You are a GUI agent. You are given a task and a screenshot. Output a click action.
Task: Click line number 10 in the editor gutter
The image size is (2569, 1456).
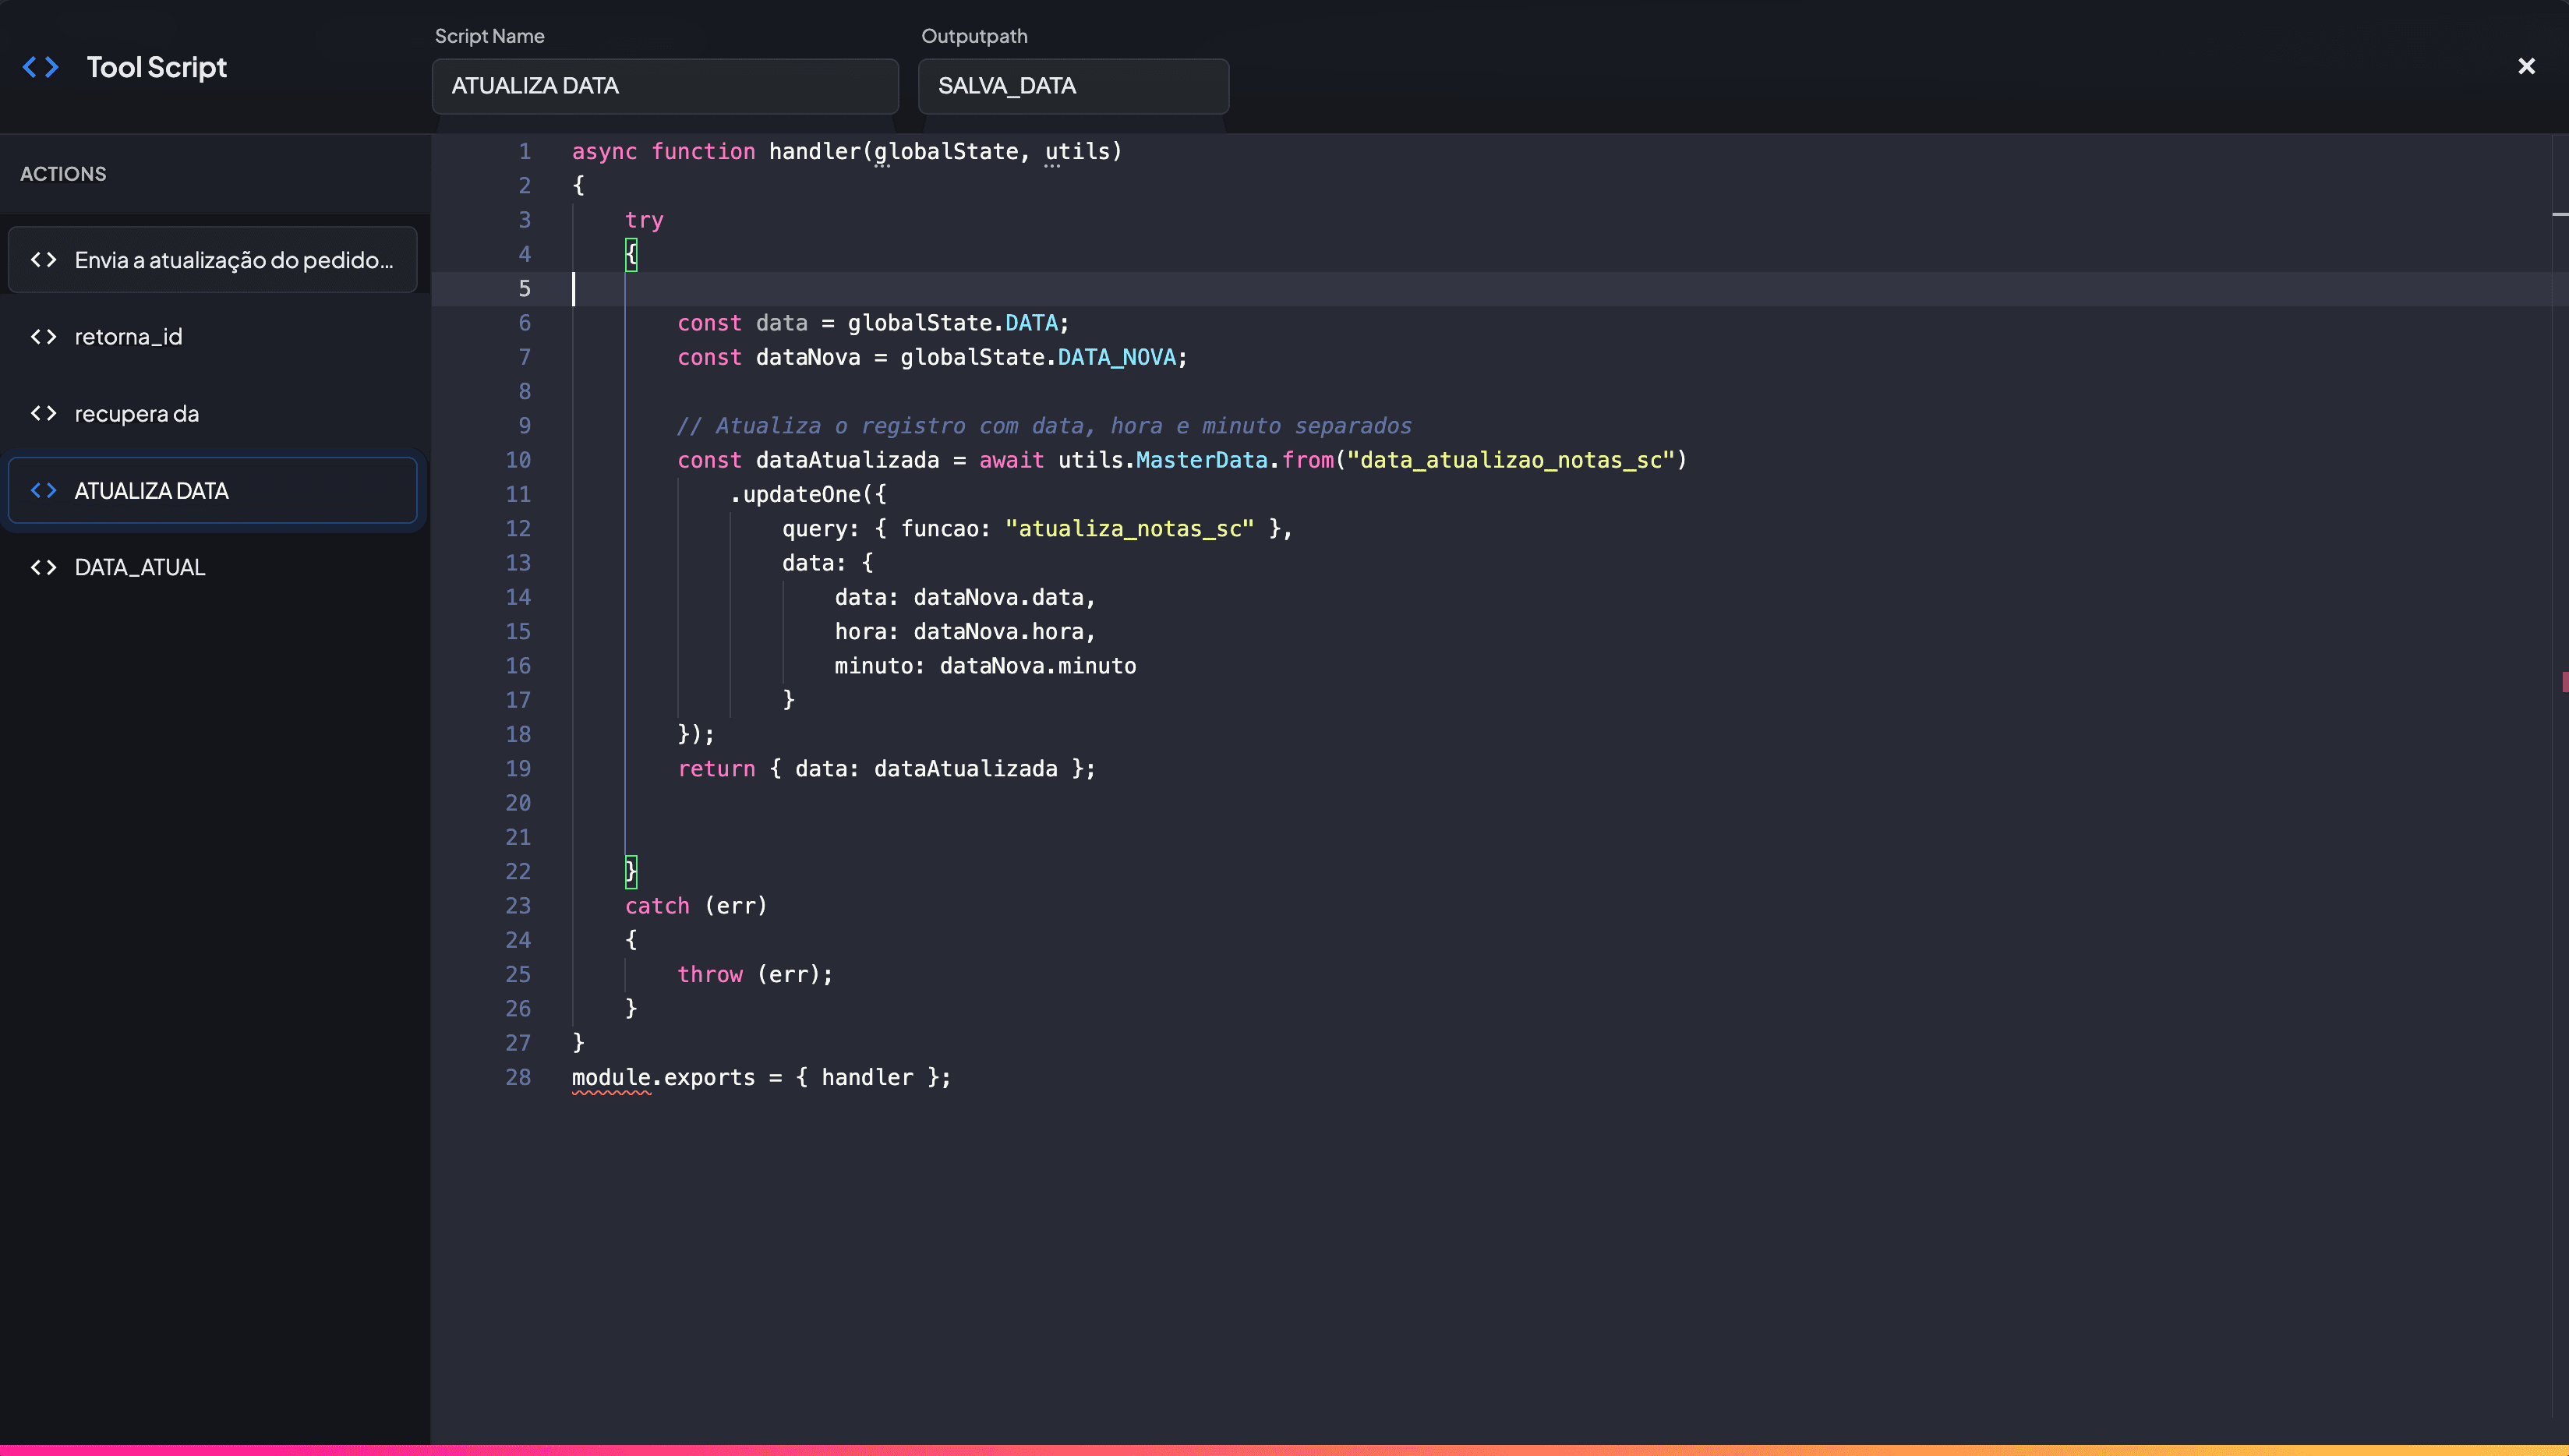click(518, 460)
